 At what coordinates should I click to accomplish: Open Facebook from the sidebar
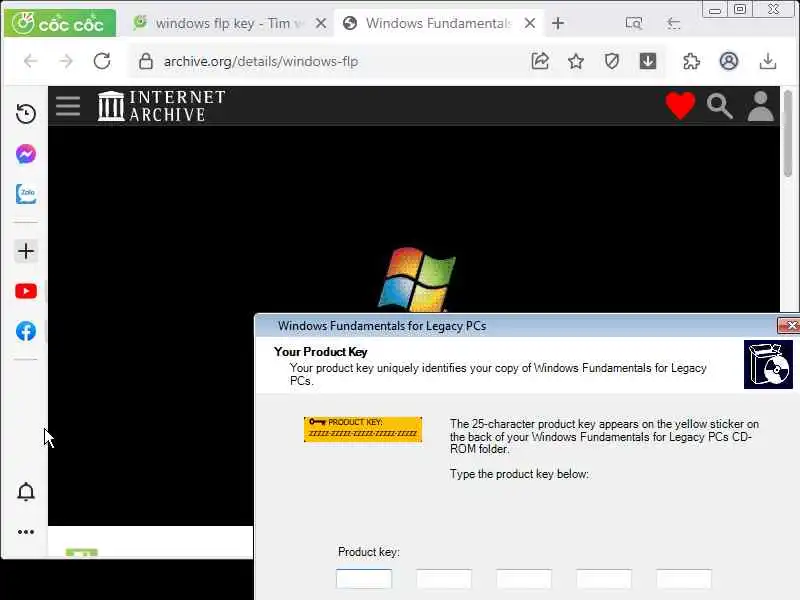(x=26, y=331)
